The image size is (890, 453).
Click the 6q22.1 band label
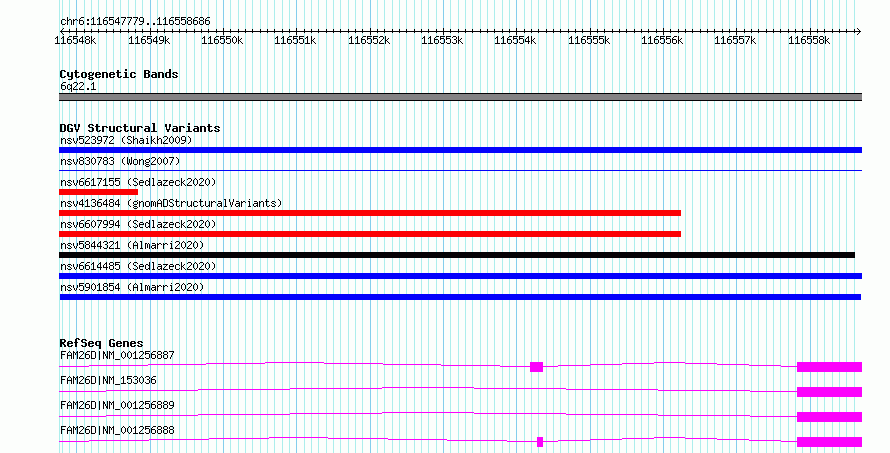pyautogui.click(x=78, y=86)
